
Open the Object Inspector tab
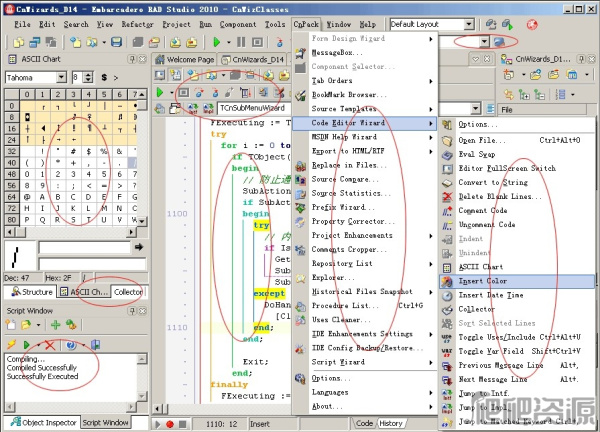click(41, 423)
